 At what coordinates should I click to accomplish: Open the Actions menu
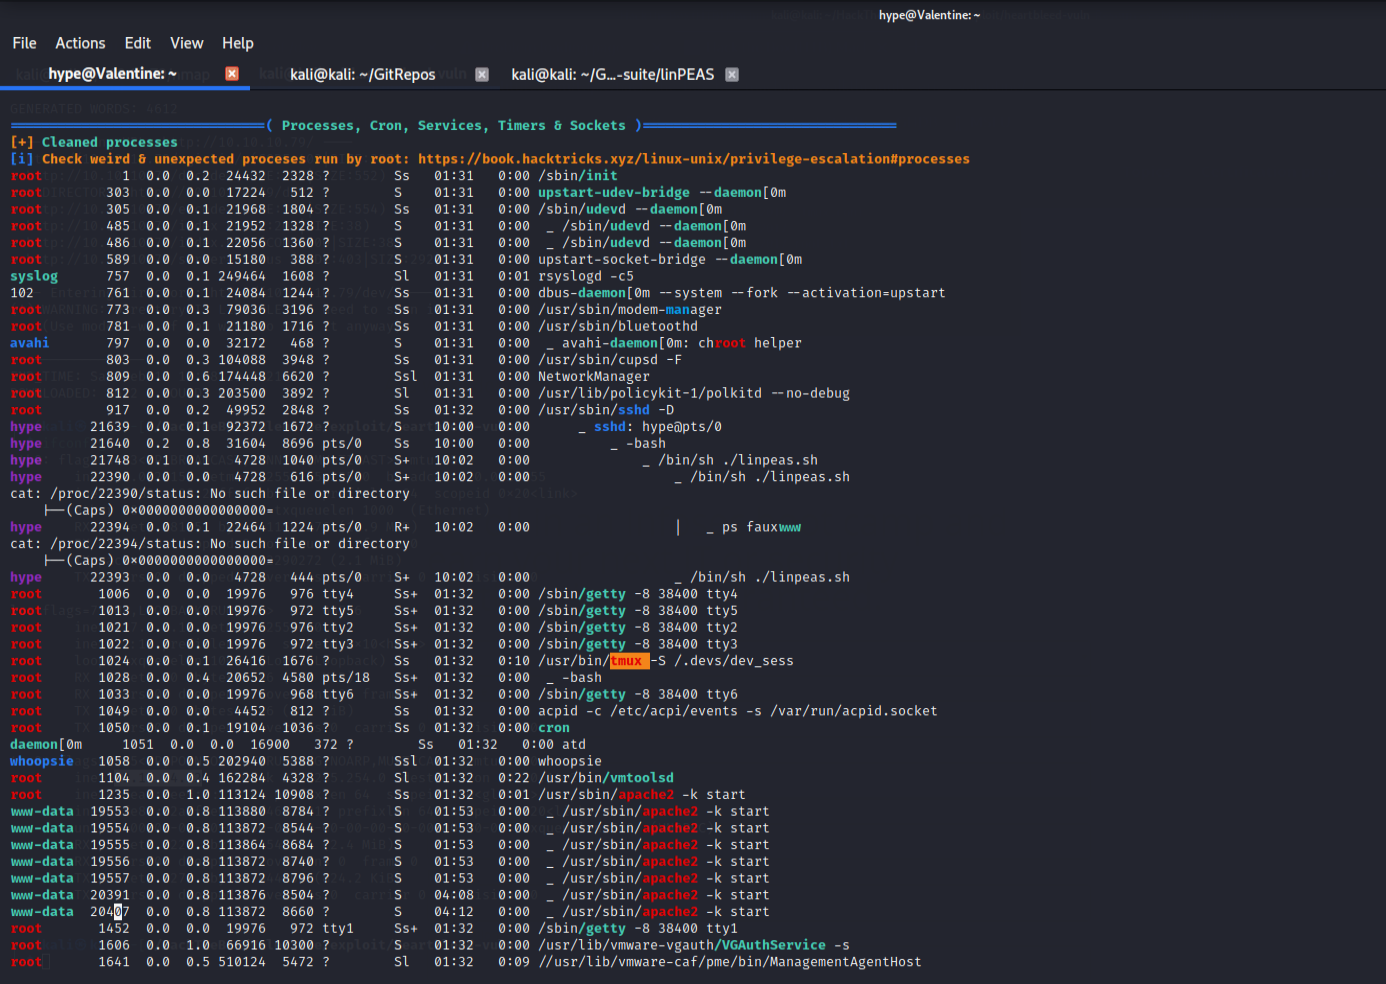click(x=80, y=43)
